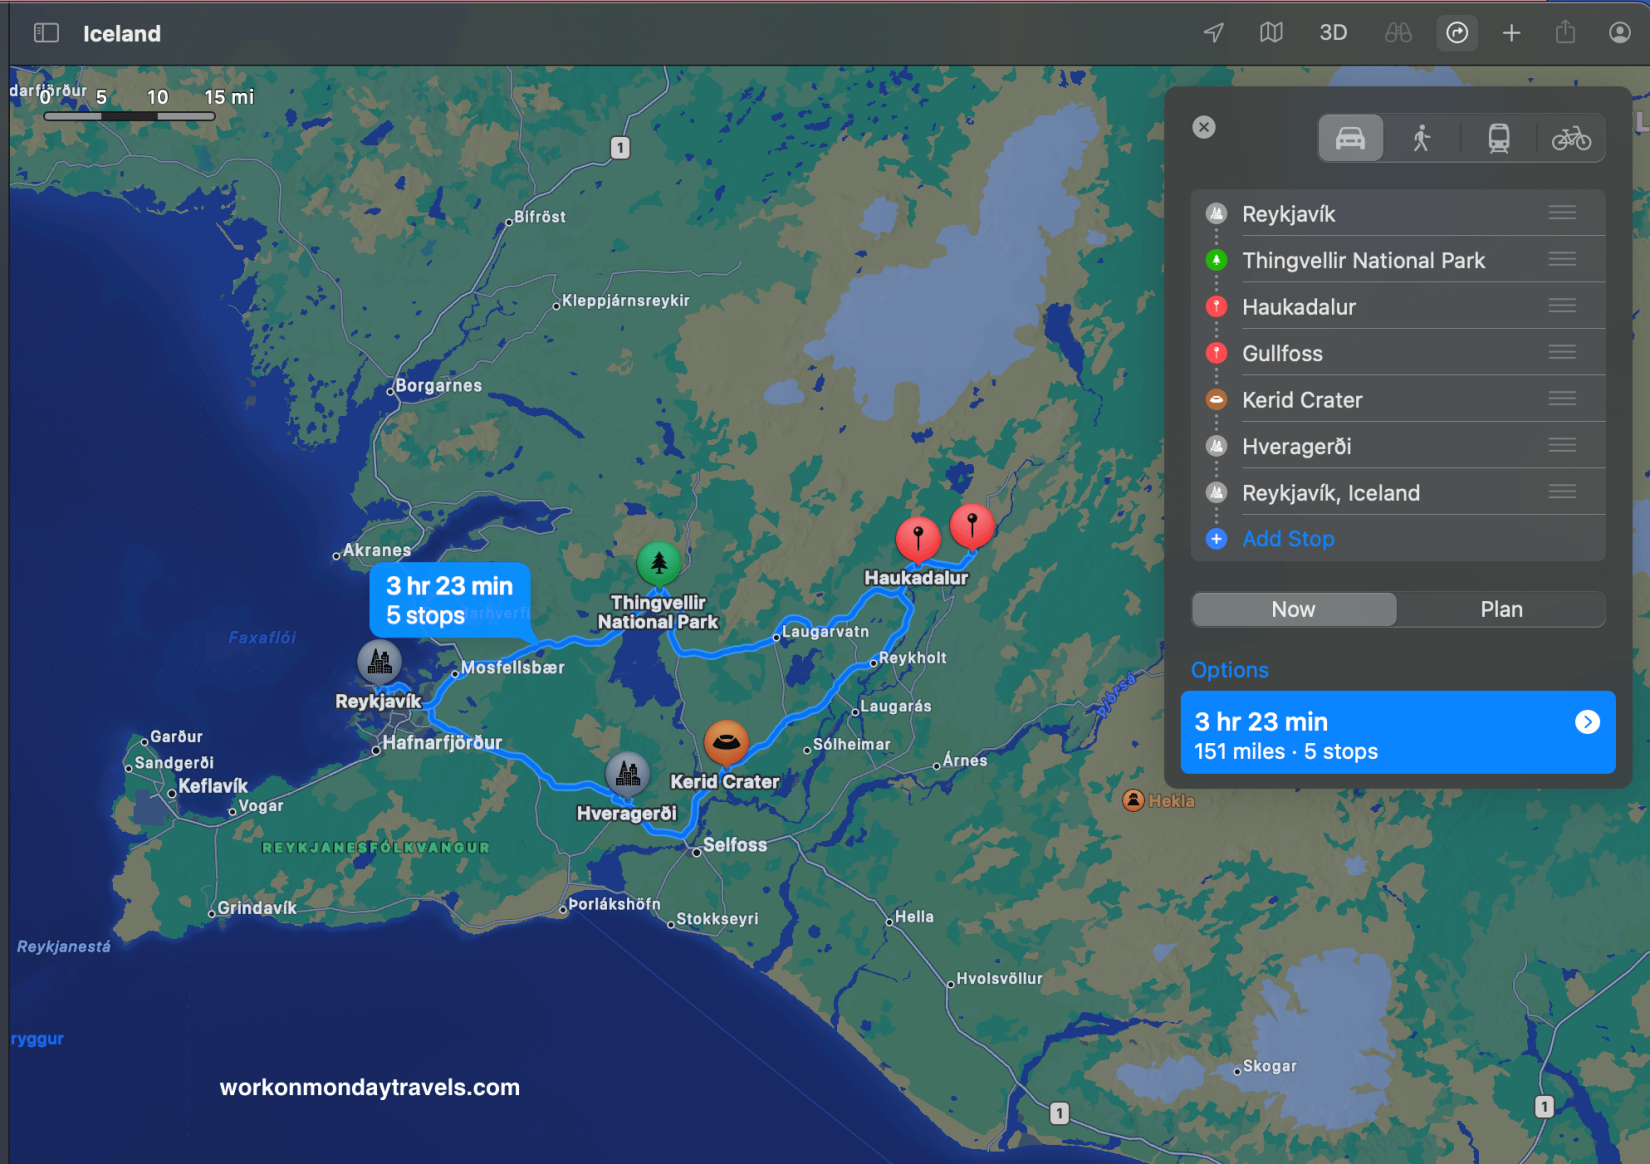Image resolution: width=1650 pixels, height=1164 pixels.
Task: Toggle the sidebar panel icon
Action: (x=46, y=33)
